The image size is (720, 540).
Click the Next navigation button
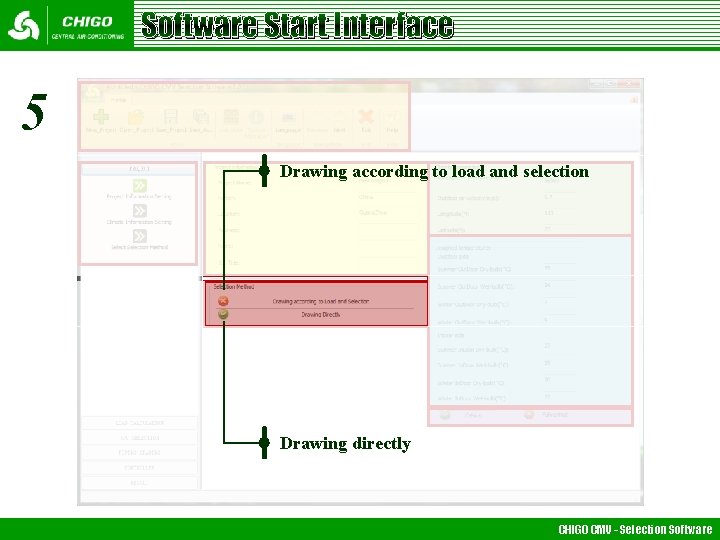pos(339,122)
